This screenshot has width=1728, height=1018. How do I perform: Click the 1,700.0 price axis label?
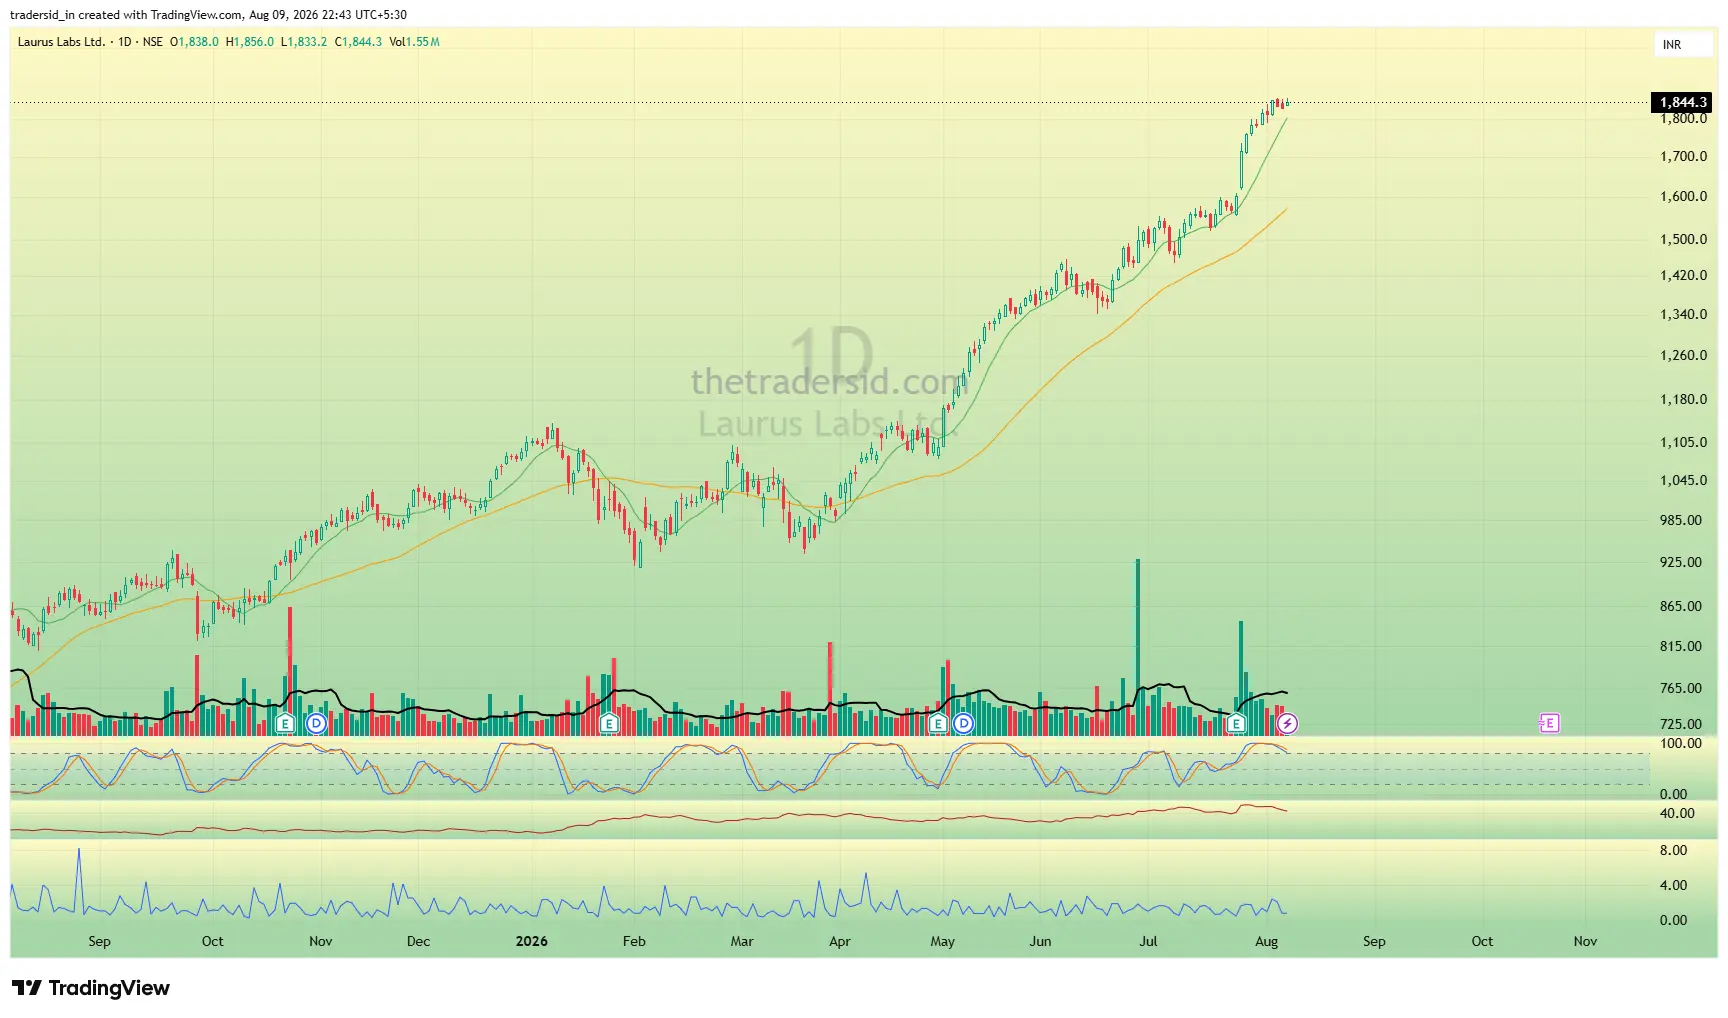click(x=1684, y=156)
